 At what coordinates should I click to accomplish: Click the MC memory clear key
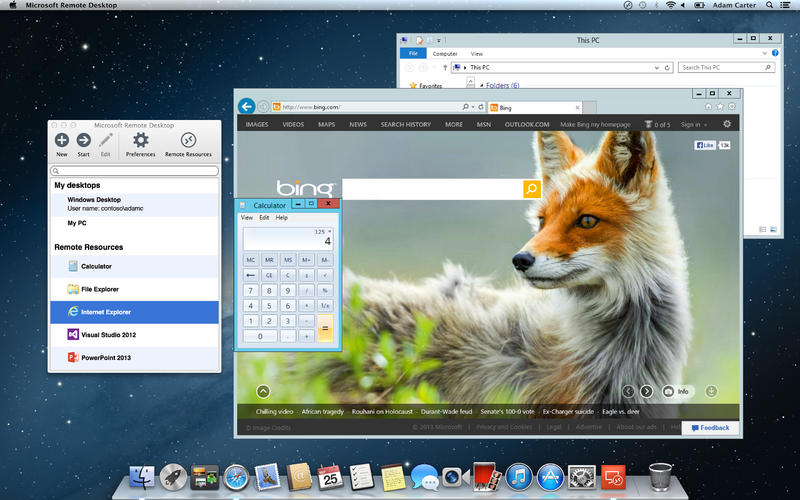(251, 260)
